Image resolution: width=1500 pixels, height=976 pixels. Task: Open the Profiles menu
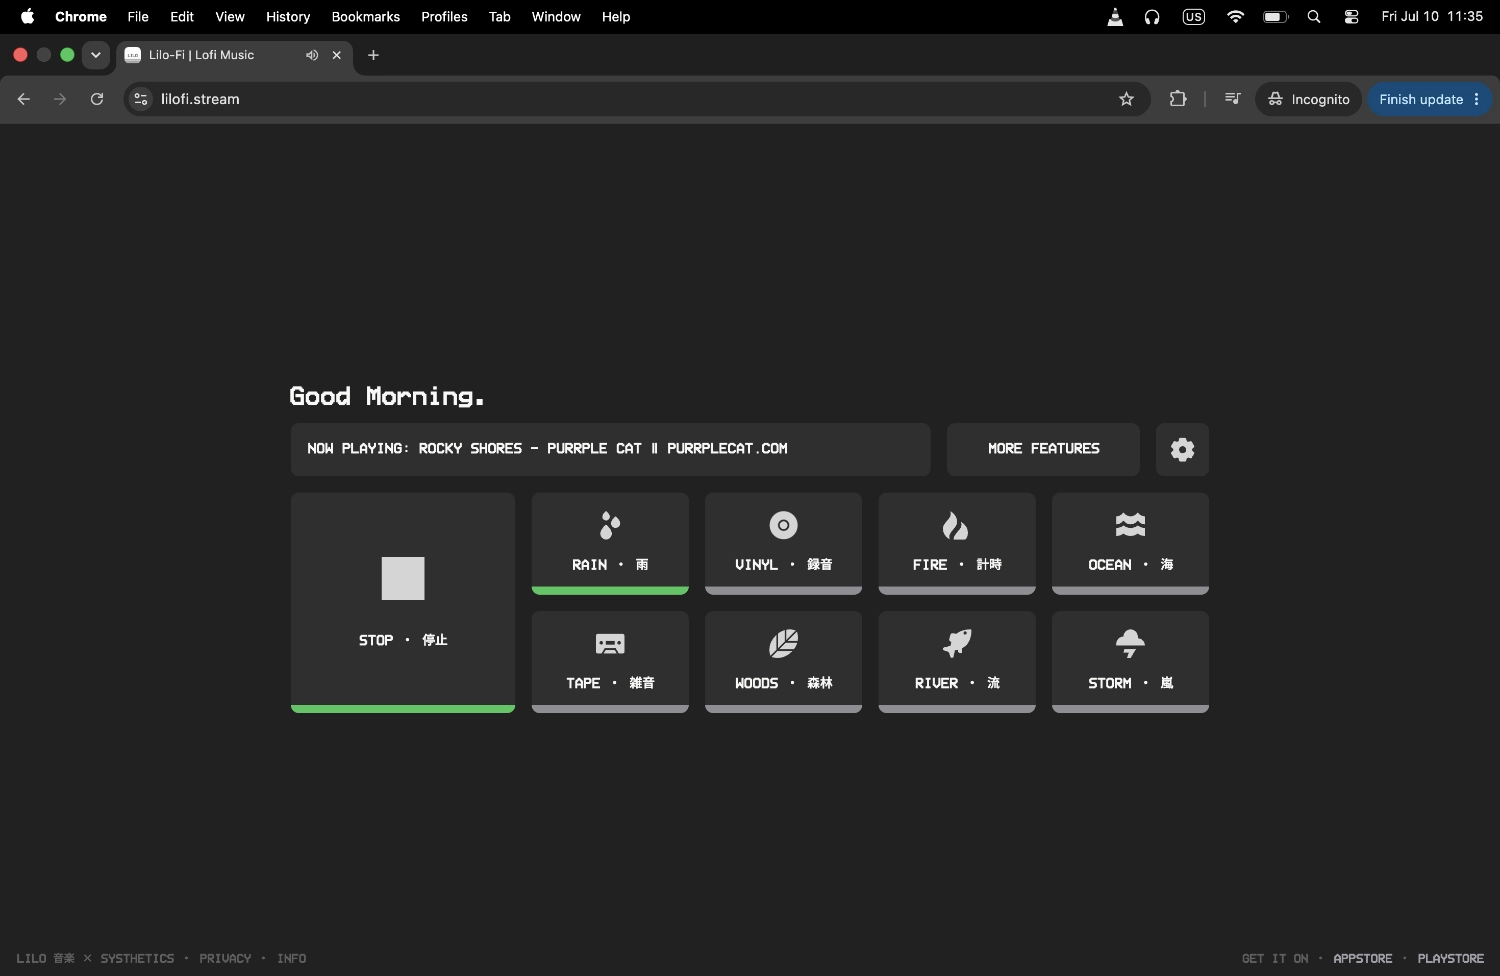[444, 16]
